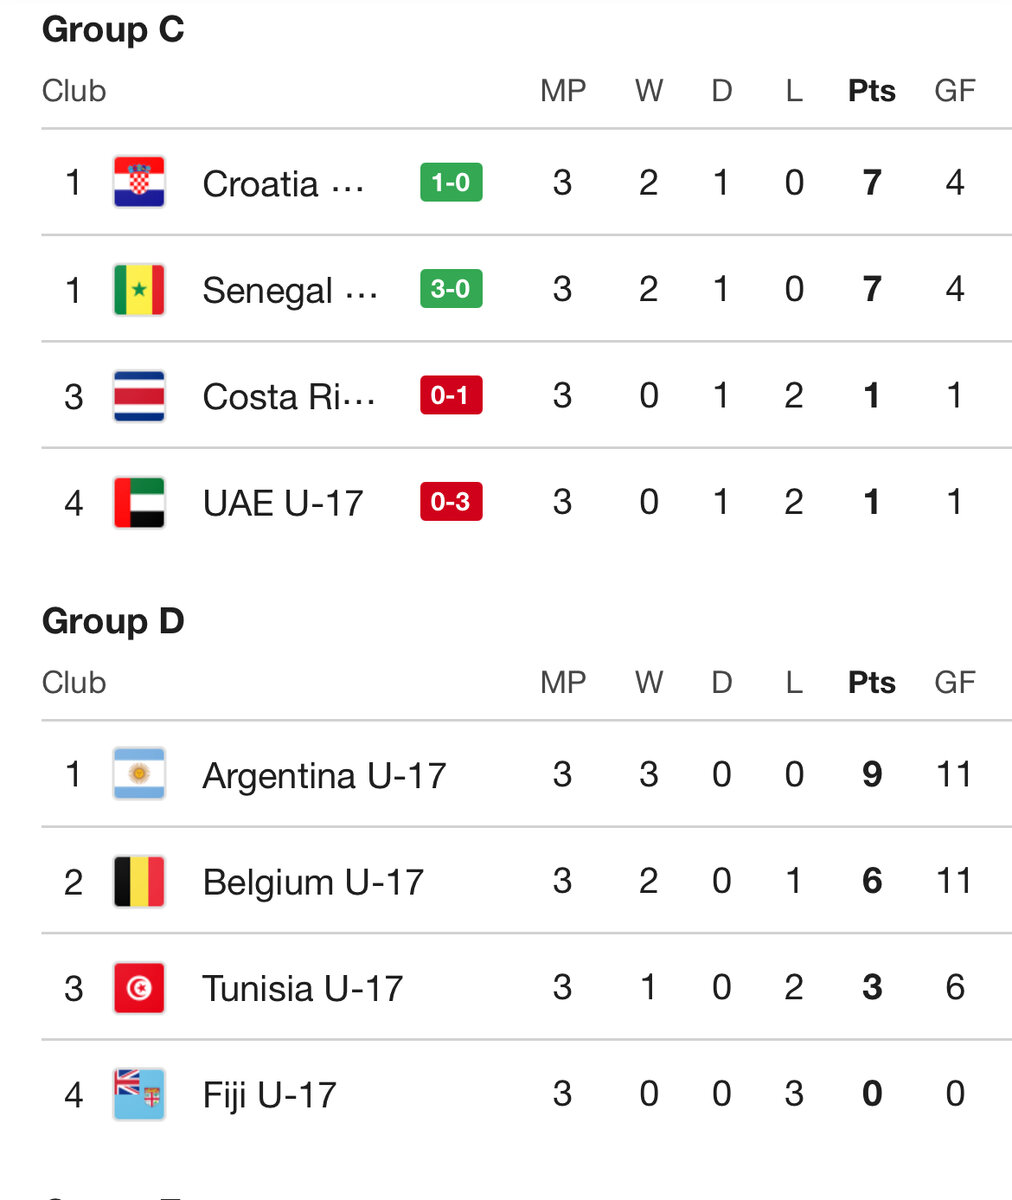Select the Tunisia U-17 team name
1012x1200 pixels.
[x=302, y=989]
